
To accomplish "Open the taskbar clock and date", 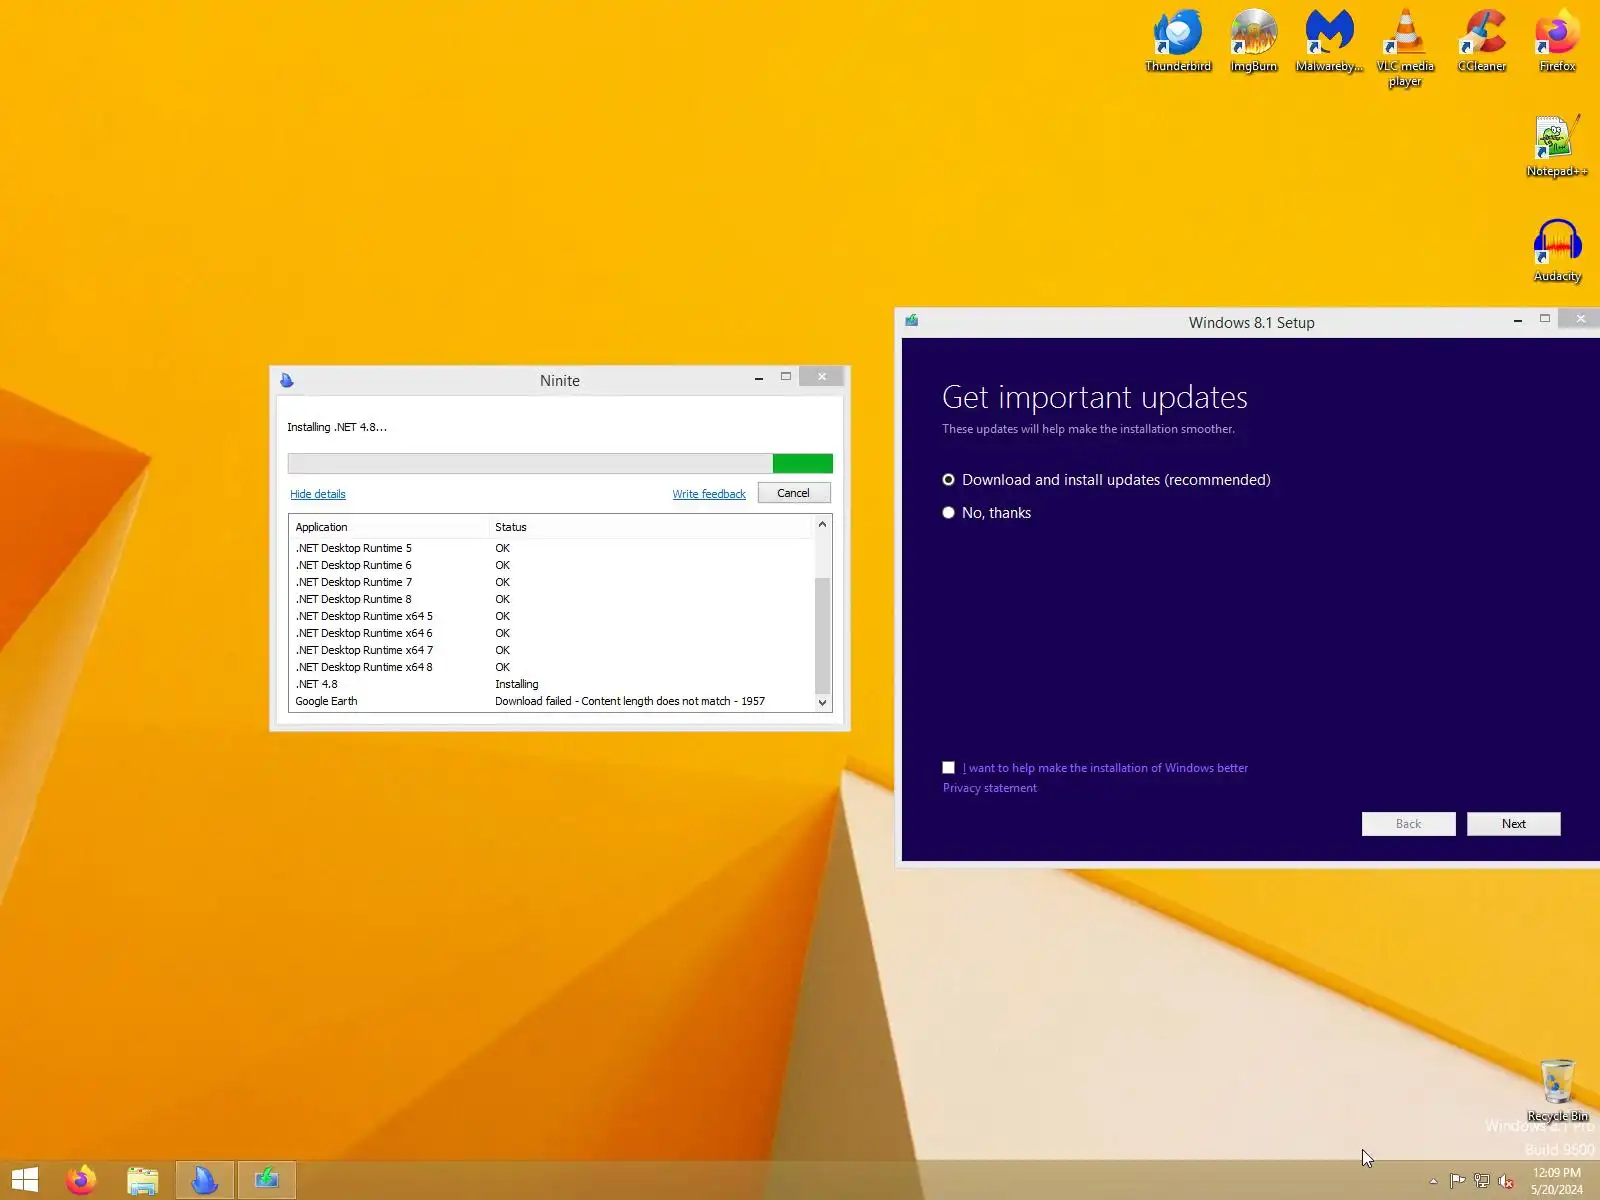I will tap(1557, 1181).
